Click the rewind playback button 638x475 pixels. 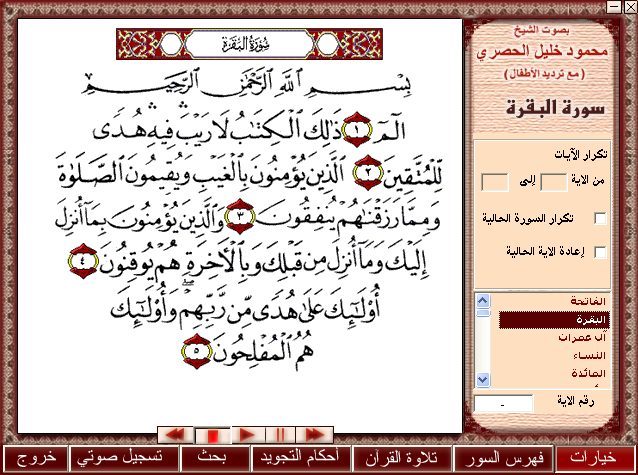(x=176, y=433)
